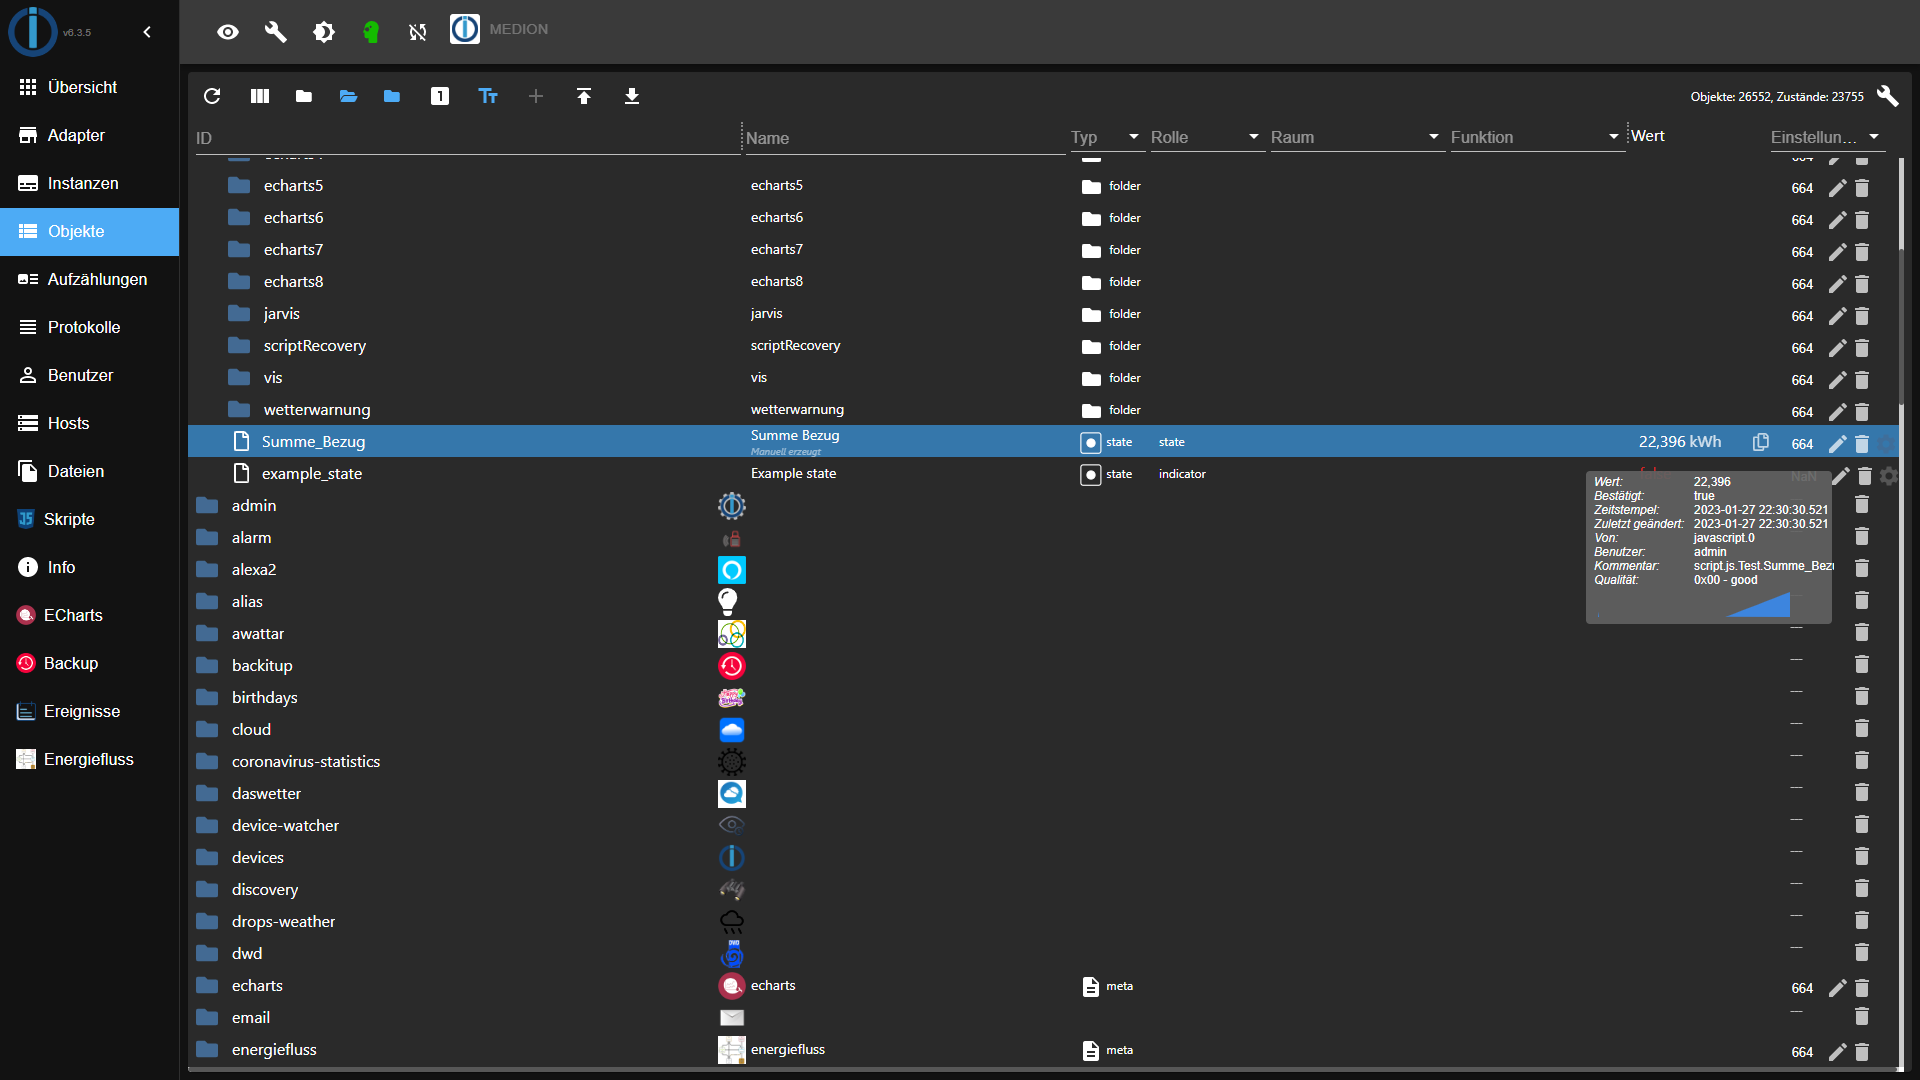
Task: Edit the Summe_Bezug object with pencil
Action: coord(1837,443)
